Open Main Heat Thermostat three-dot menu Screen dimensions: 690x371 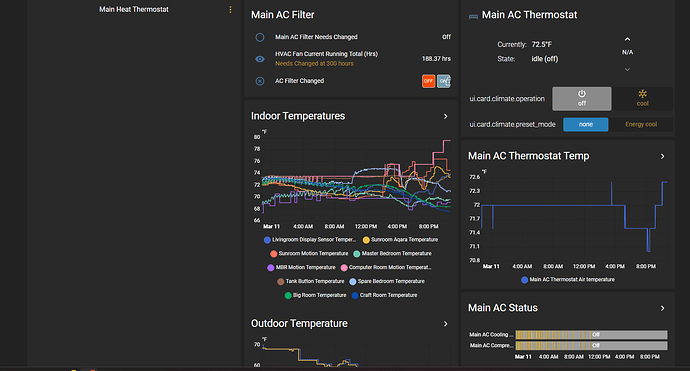tap(230, 10)
